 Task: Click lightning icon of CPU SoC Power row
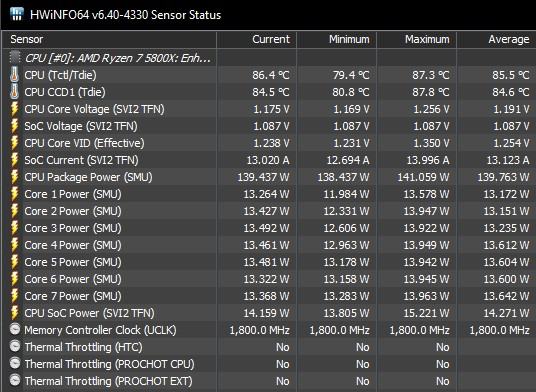pos(14,313)
